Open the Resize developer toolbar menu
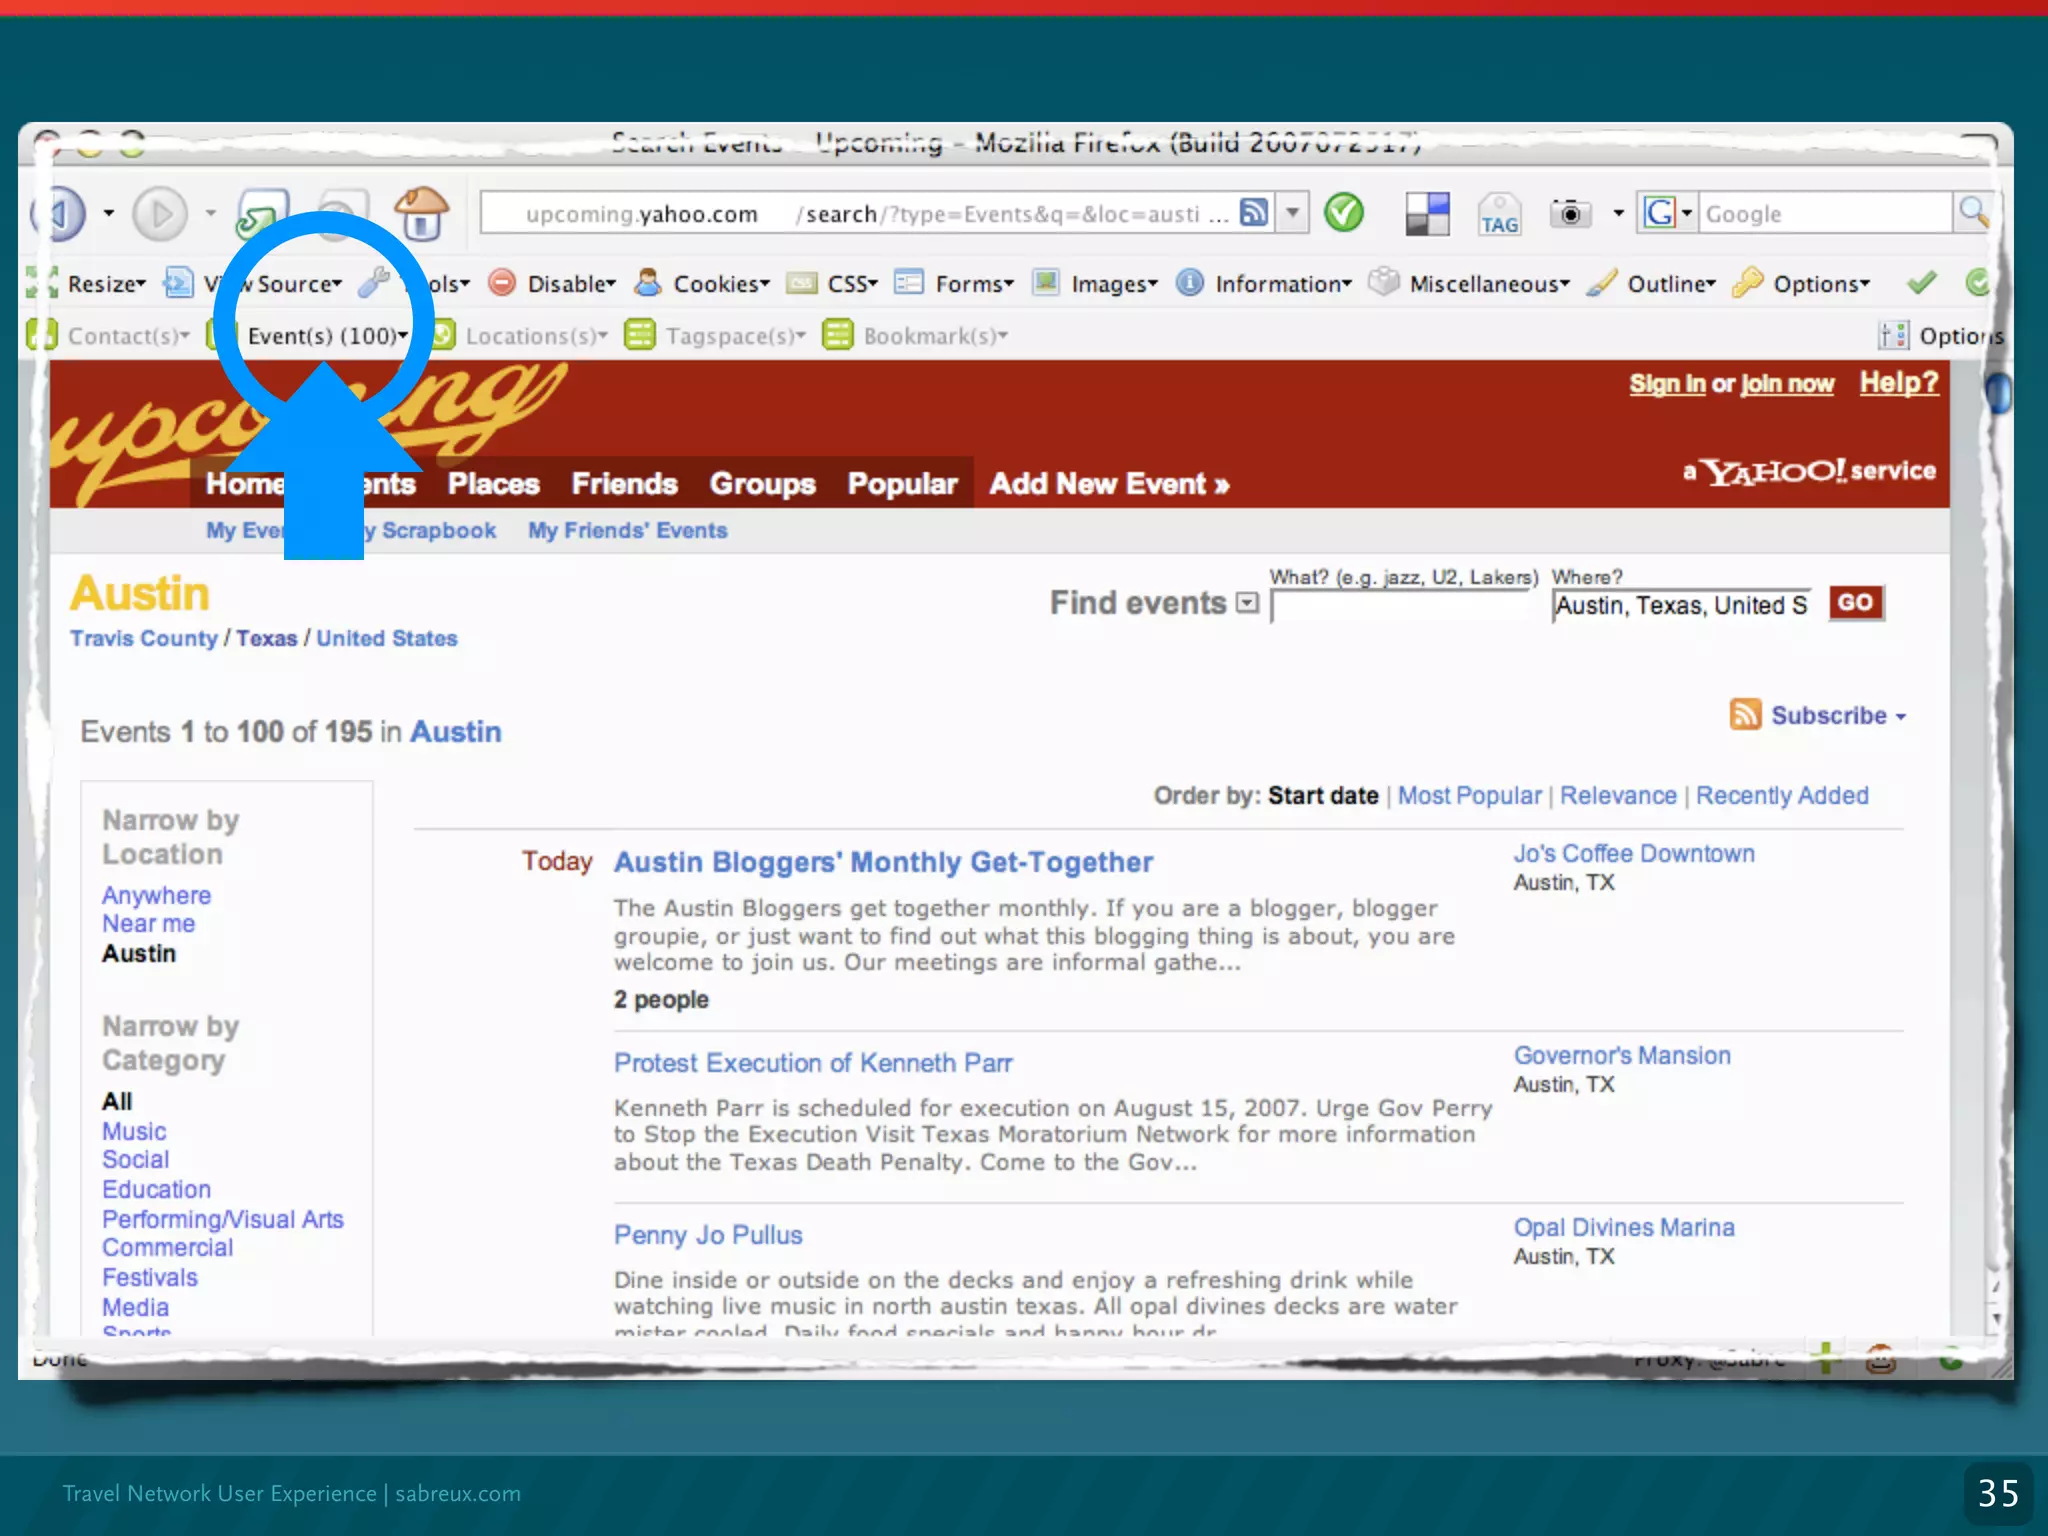2048x1536 pixels. [88, 284]
